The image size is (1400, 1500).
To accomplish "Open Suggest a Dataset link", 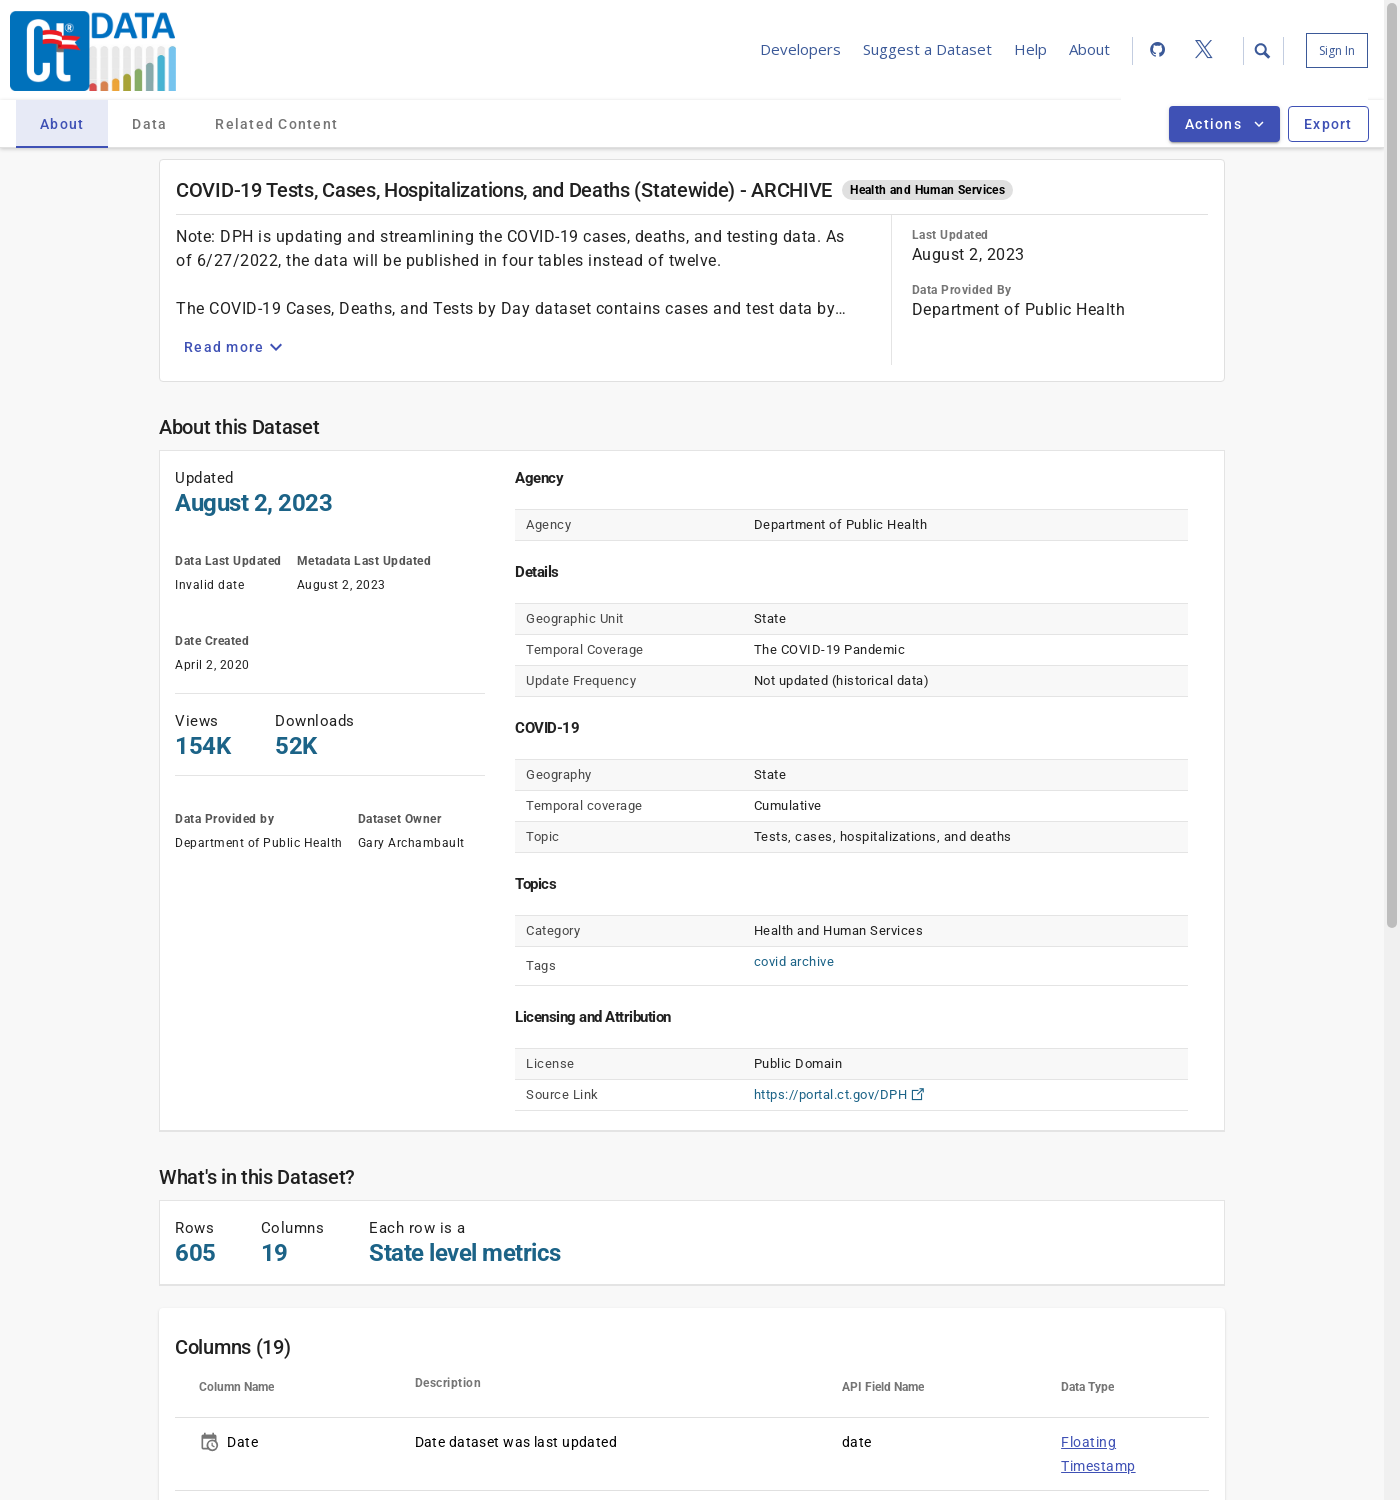I will 927,50.
